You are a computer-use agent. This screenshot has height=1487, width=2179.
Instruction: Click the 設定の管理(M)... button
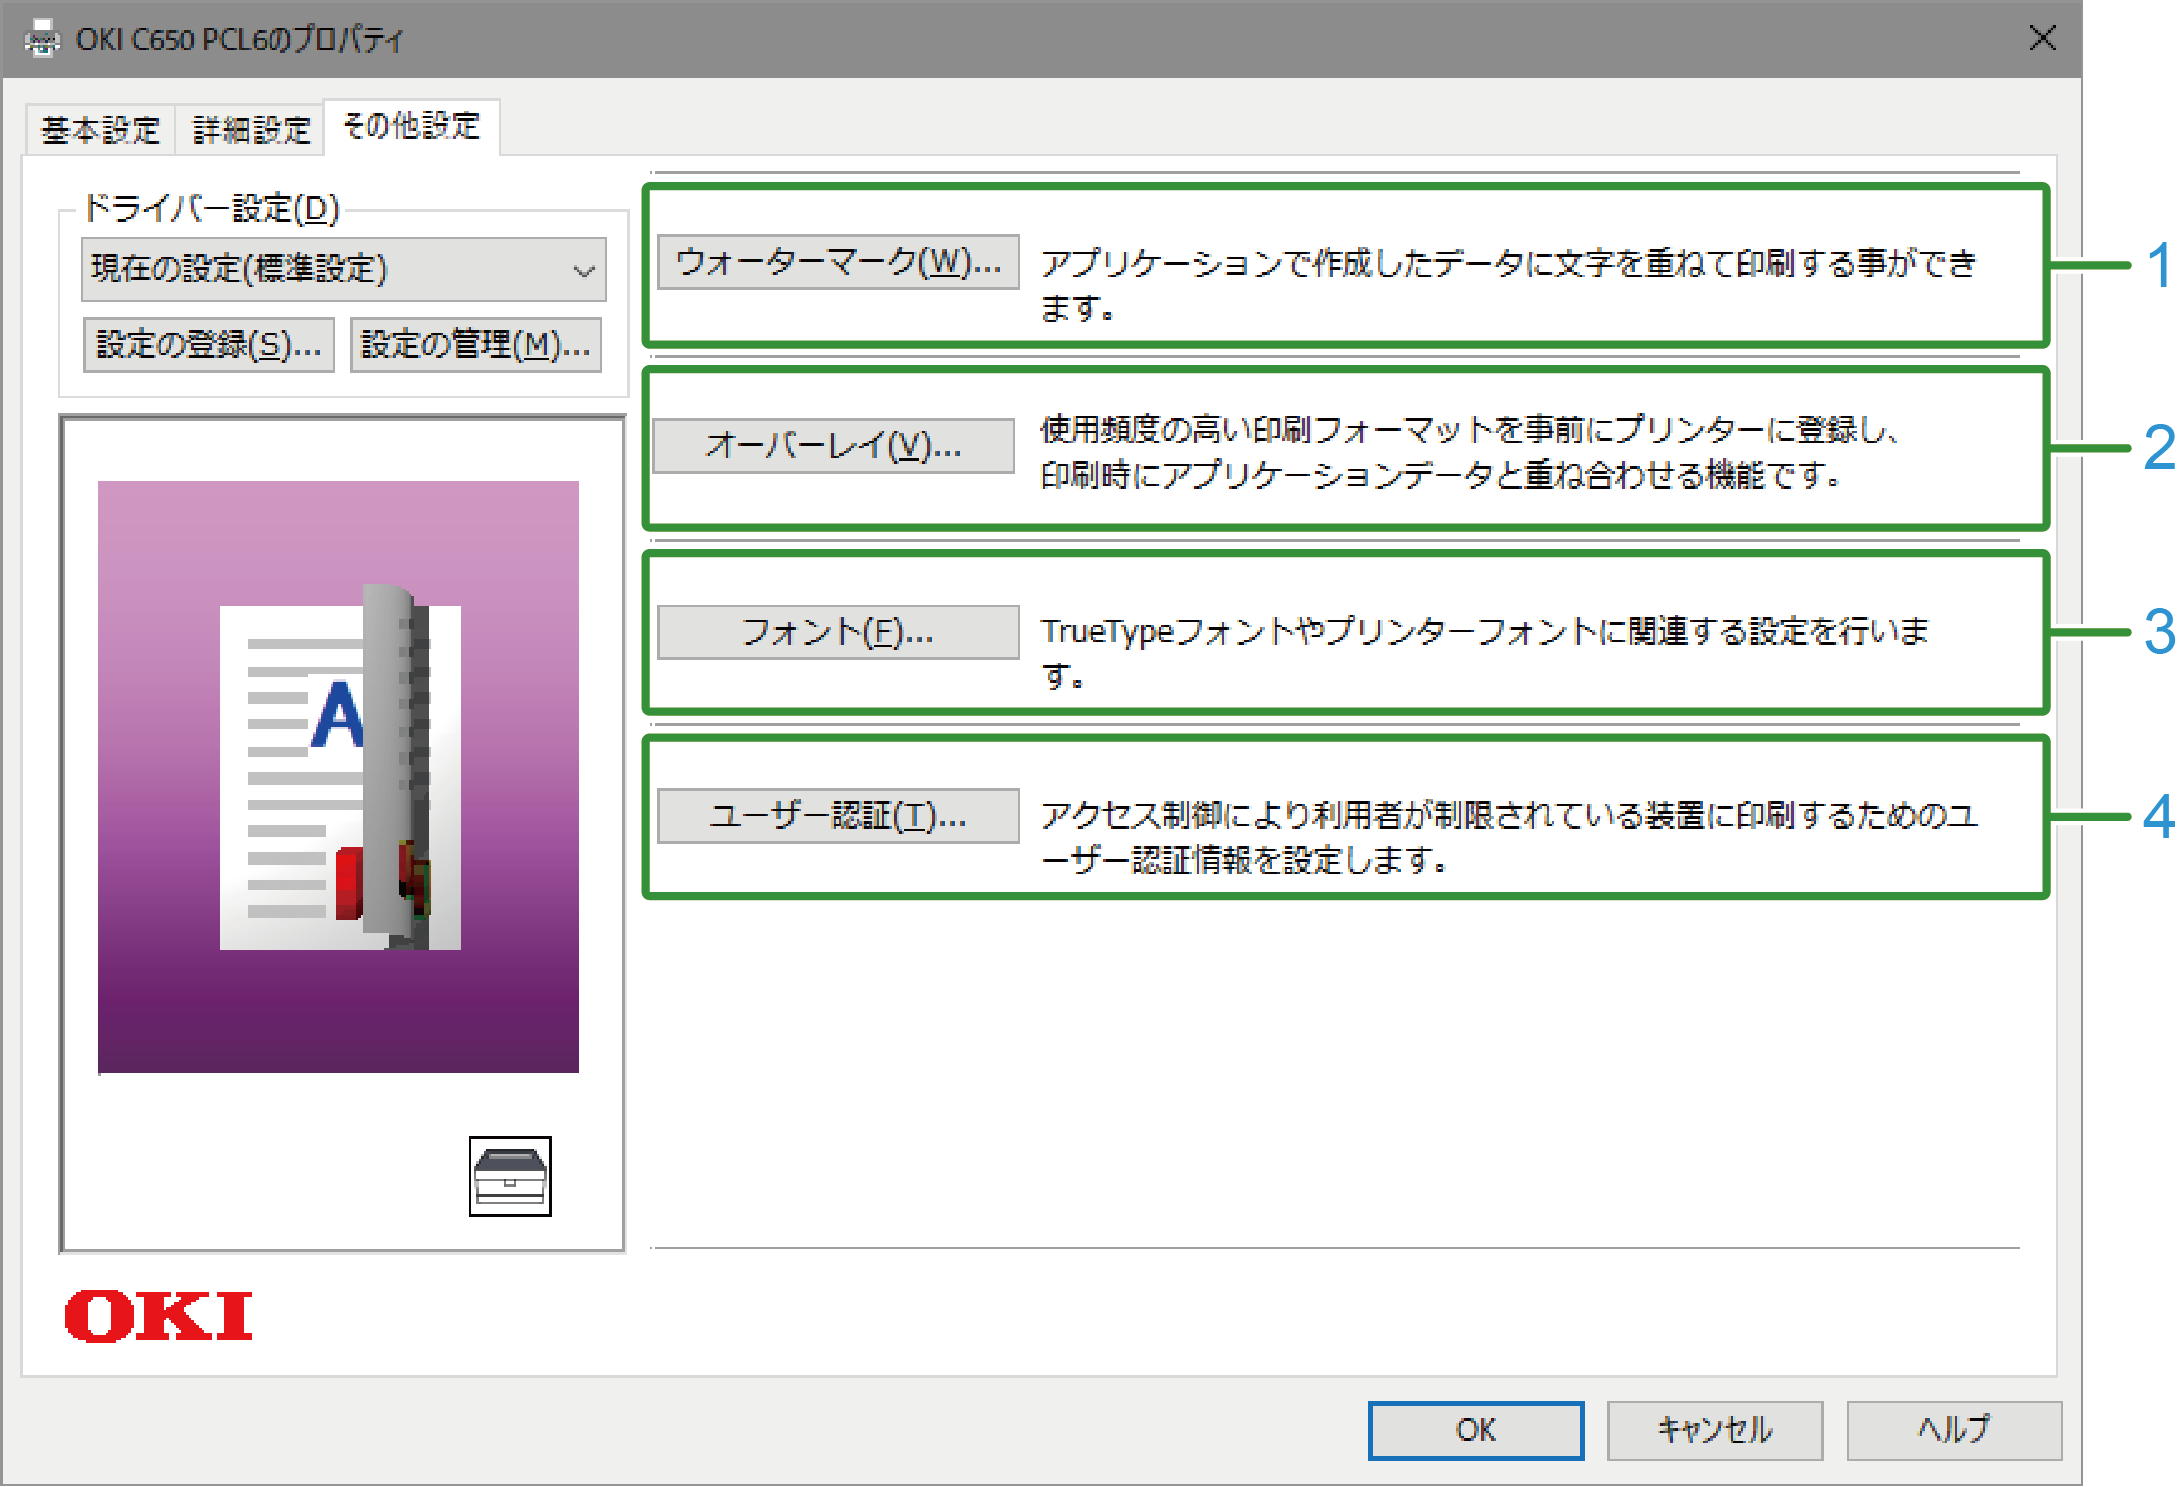(476, 345)
